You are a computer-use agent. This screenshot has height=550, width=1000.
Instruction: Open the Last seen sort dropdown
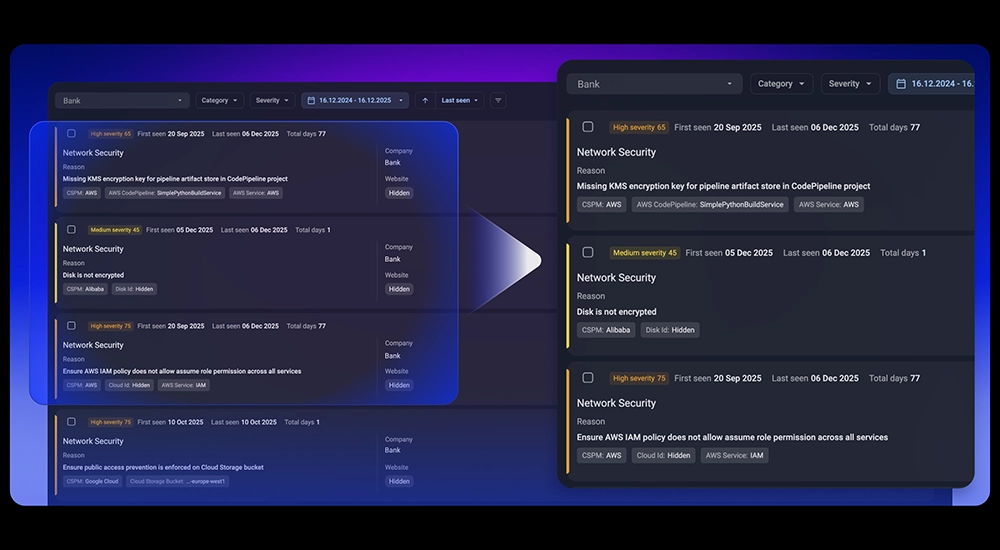[460, 101]
